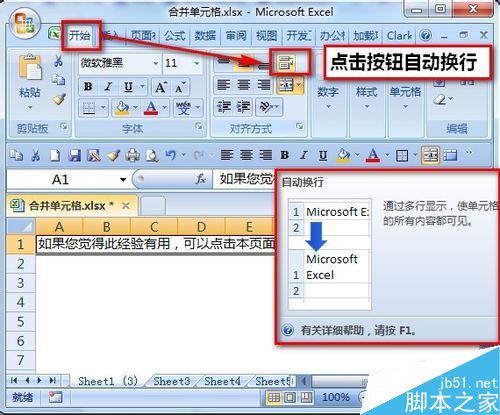The height and width of the screenshot is (415, 500).
Task: Click Increase Font Size button
Action: point(161,87)
